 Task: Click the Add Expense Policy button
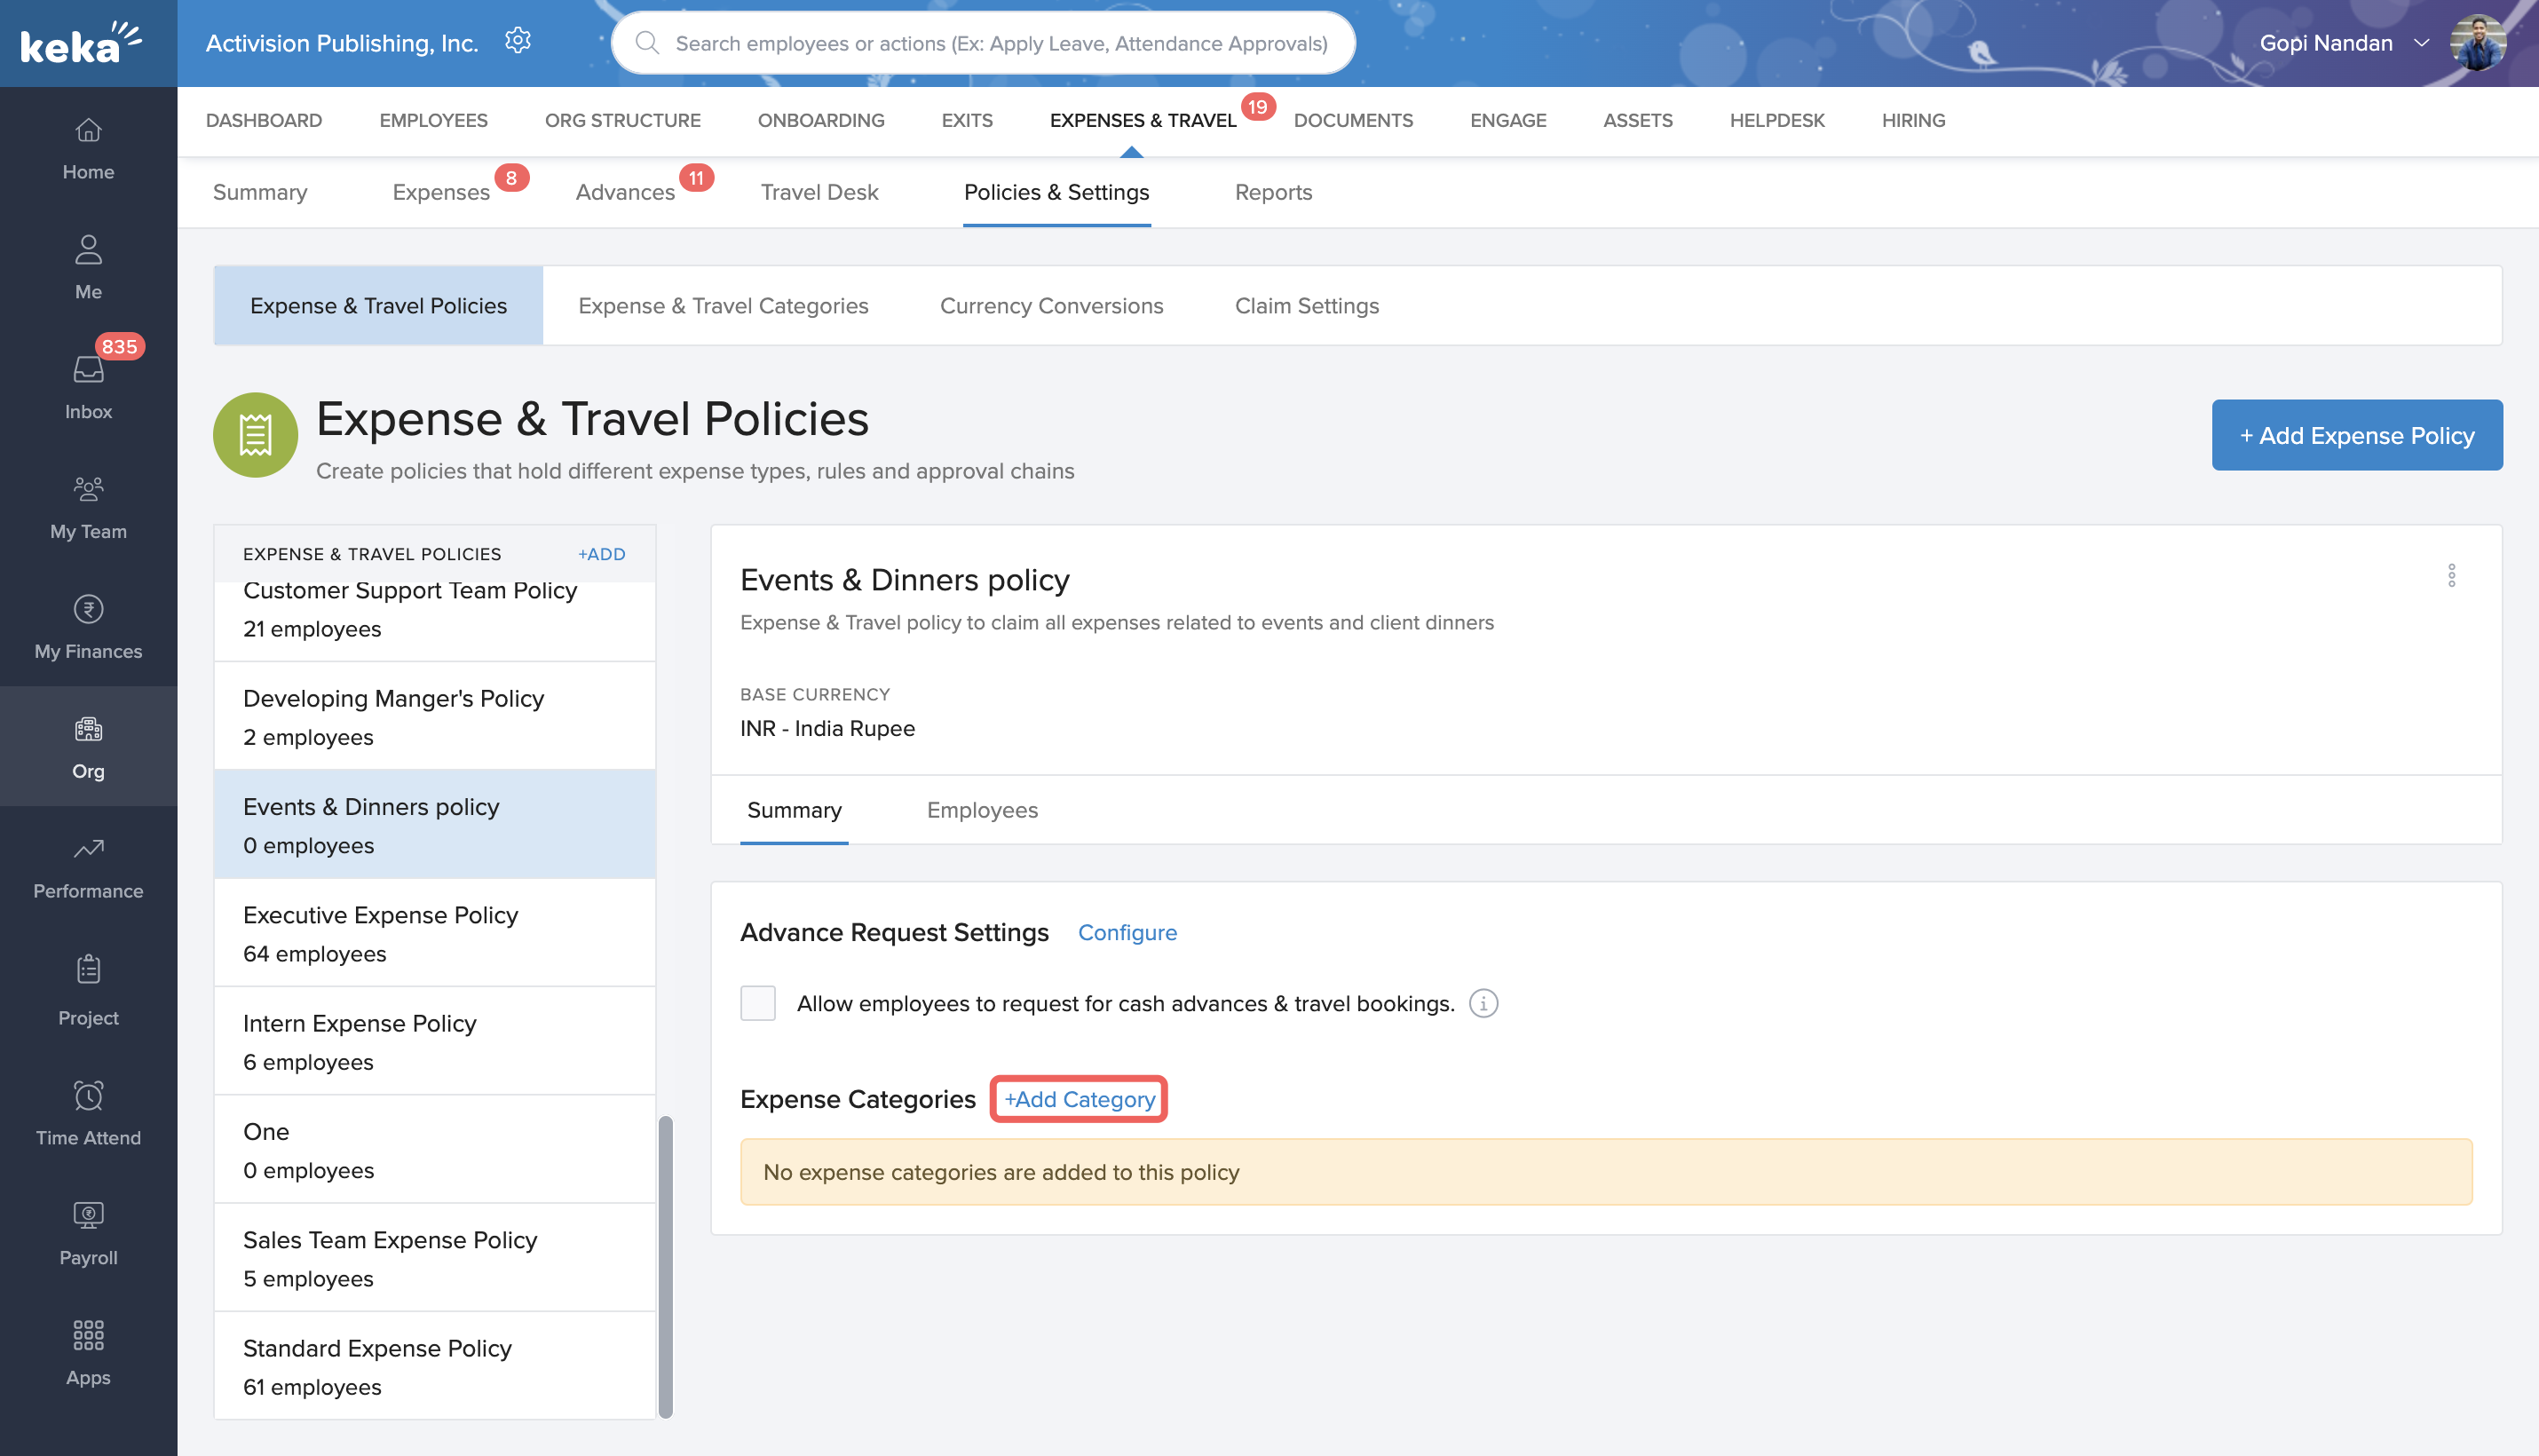[x=2356, y=435]
